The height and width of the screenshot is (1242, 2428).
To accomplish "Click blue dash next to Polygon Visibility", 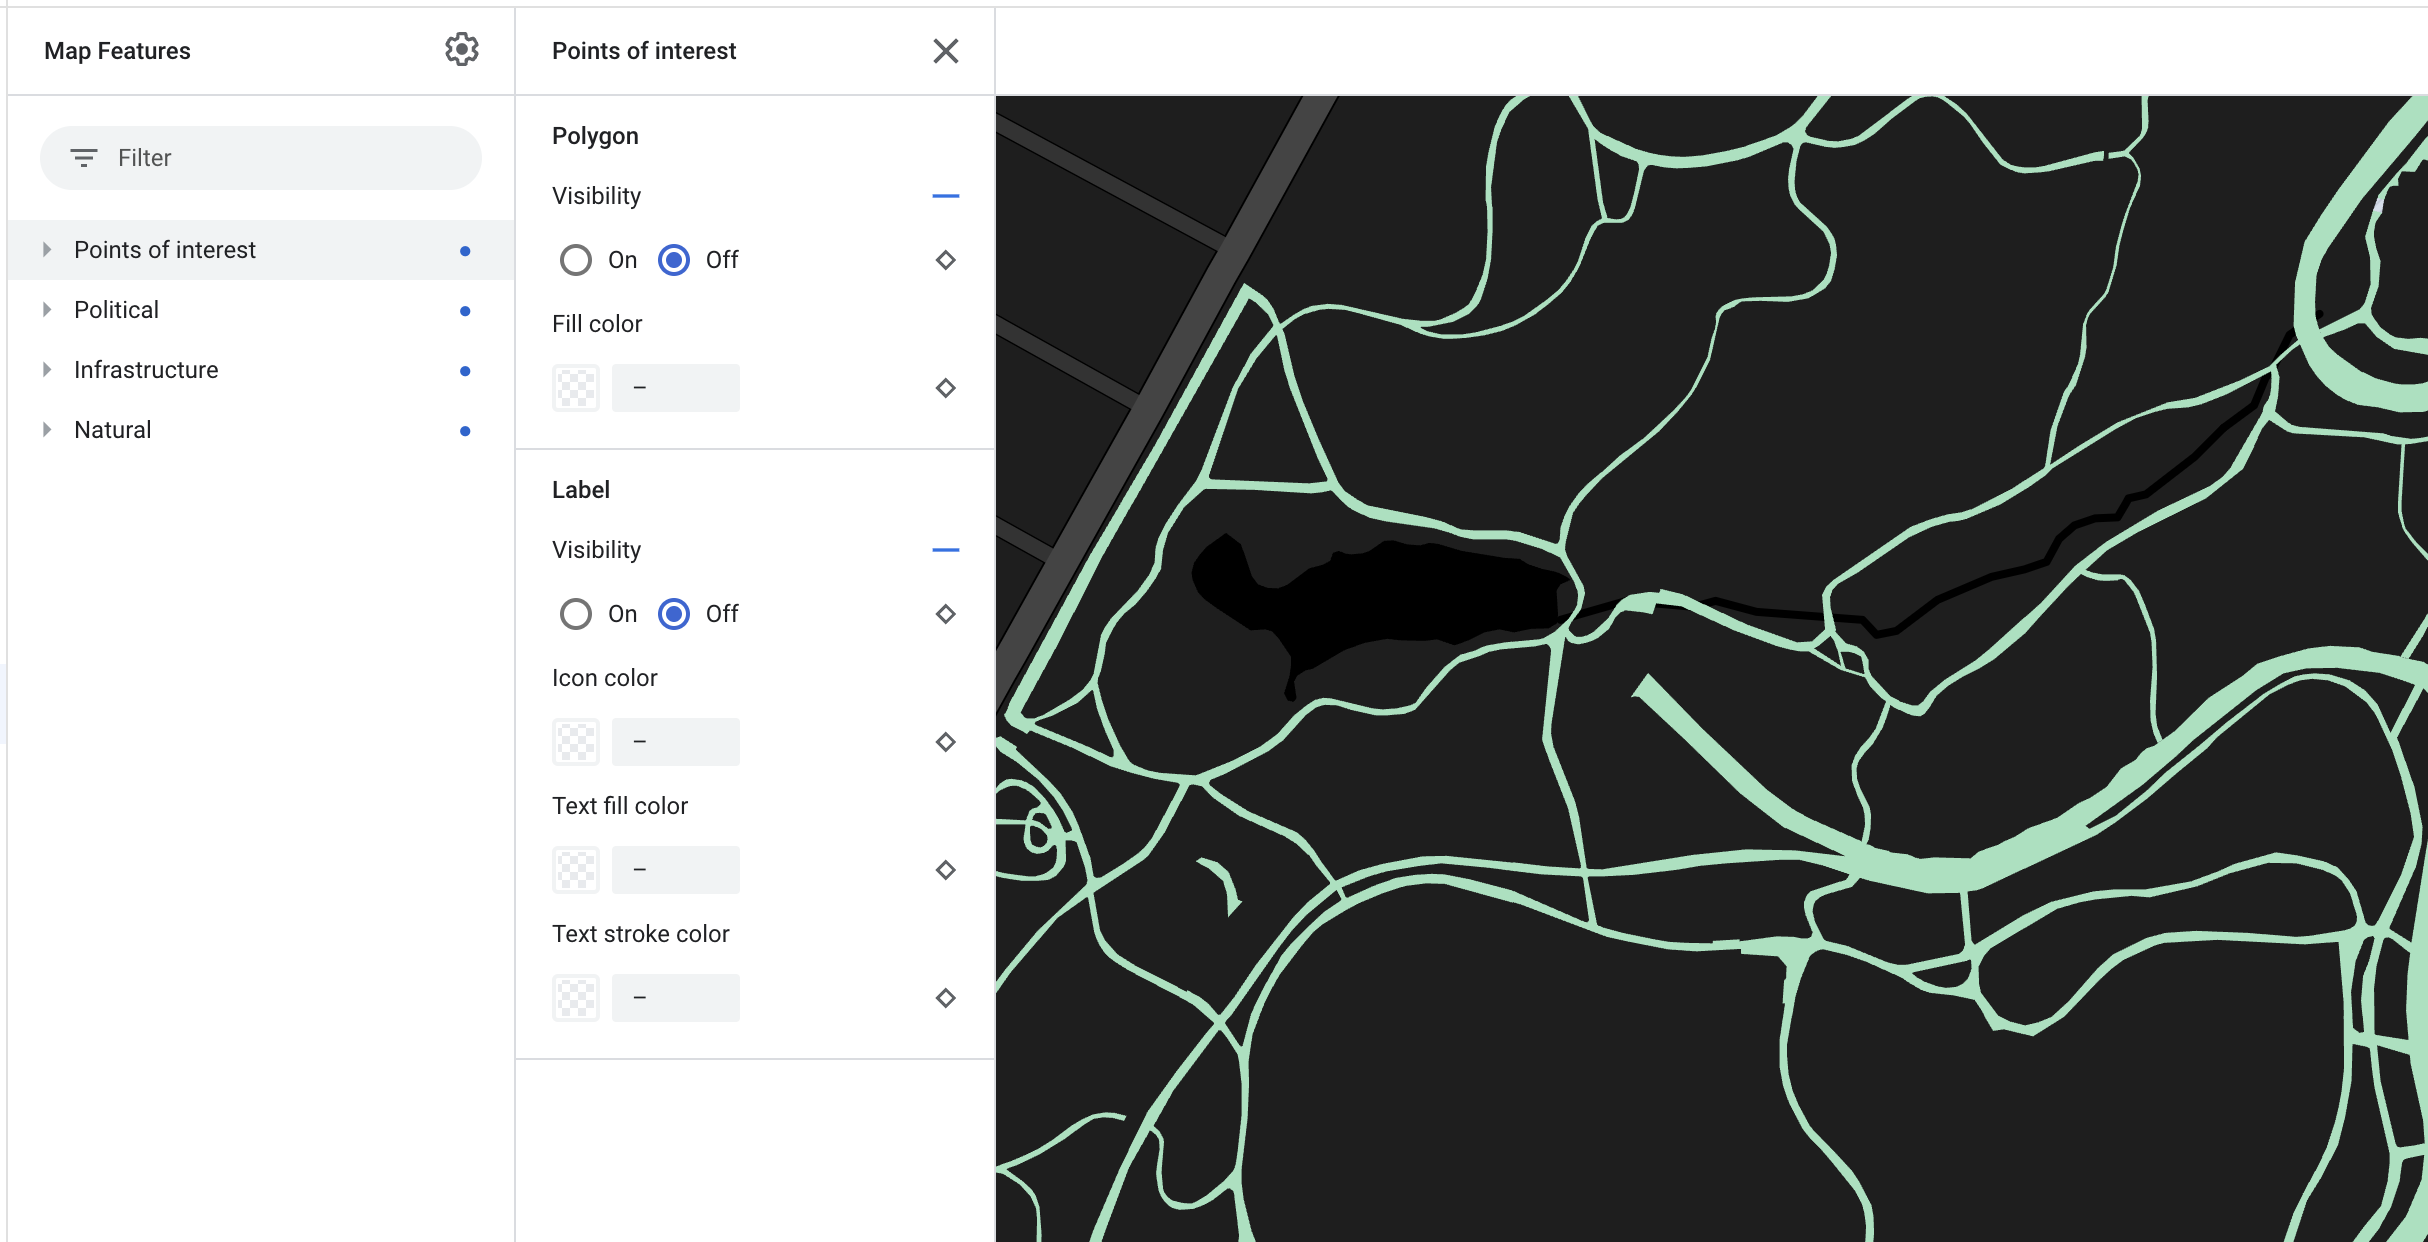I will point(945,196).
